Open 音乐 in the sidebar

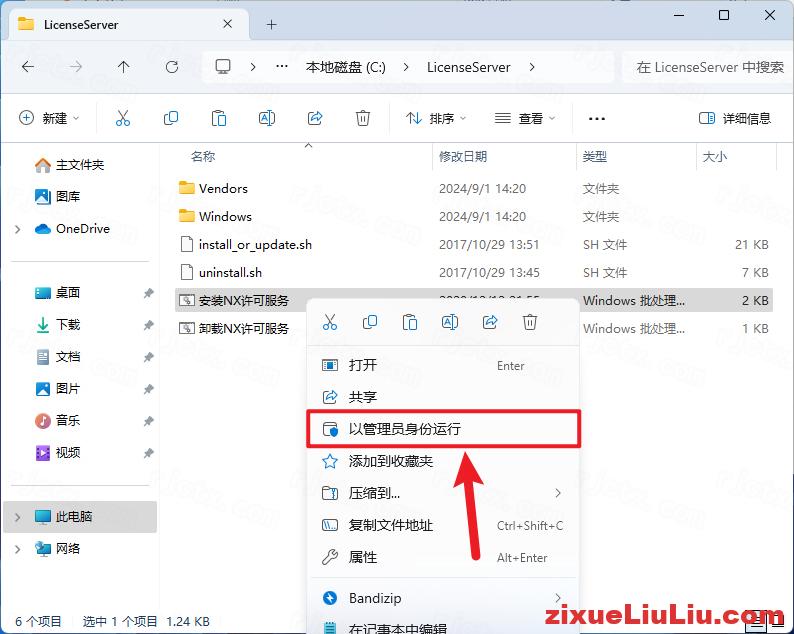point(58,420)
